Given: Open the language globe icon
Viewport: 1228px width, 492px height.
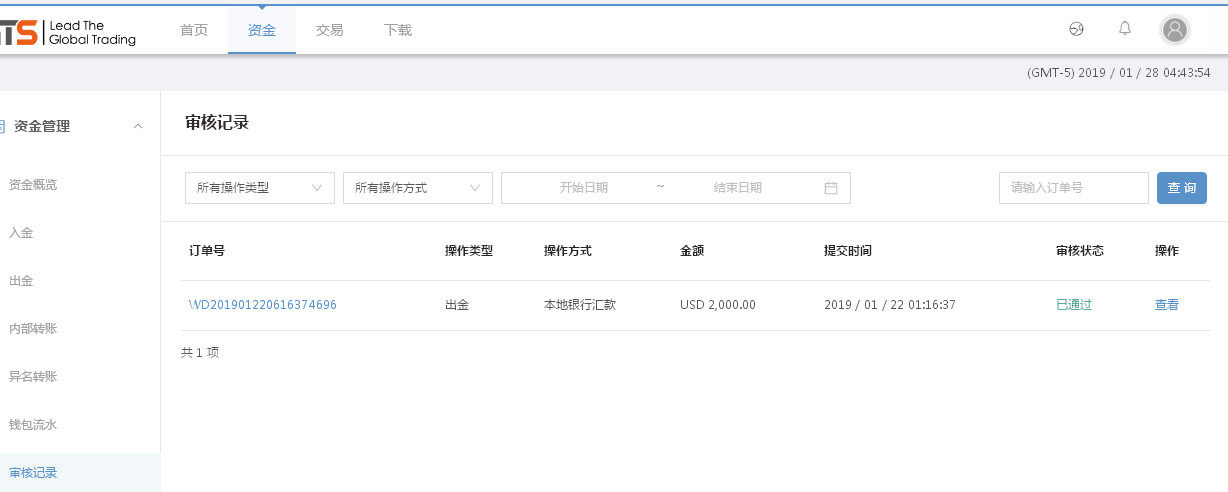Looking at the screenshot, I should (x=1076, y=29).
